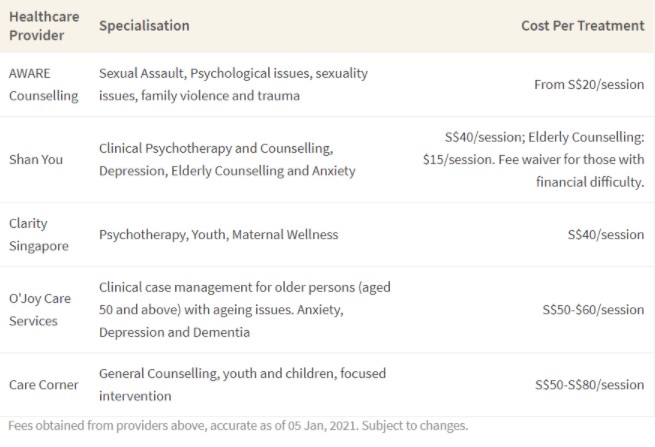This screenshot has width=655, height=447.
Task: Click the From S$20/session price
Action: (589, 85)
